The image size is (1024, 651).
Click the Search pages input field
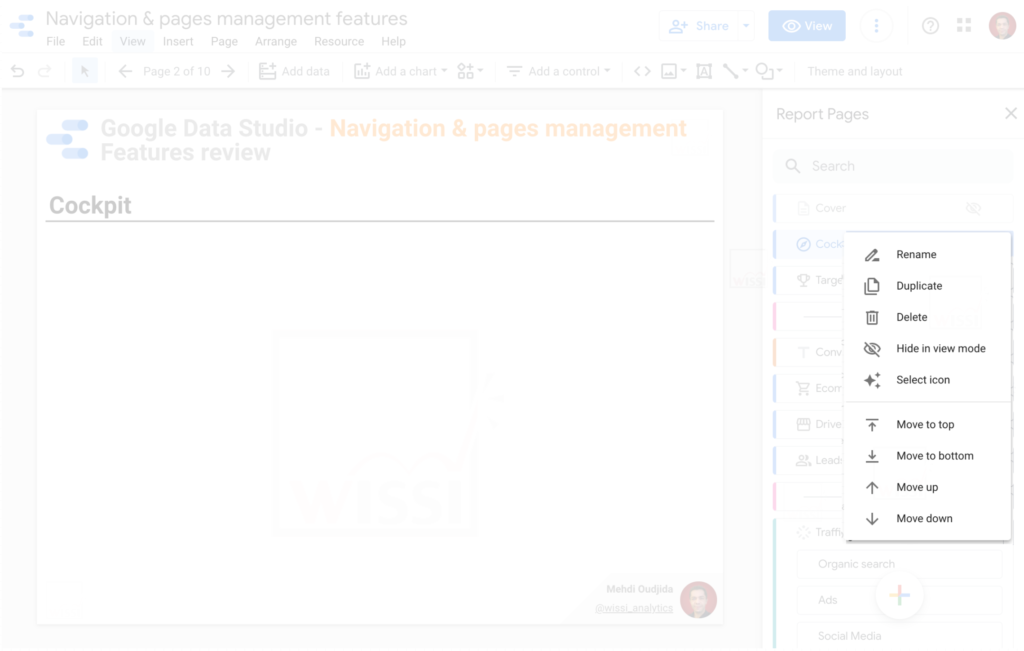[893, 166]
